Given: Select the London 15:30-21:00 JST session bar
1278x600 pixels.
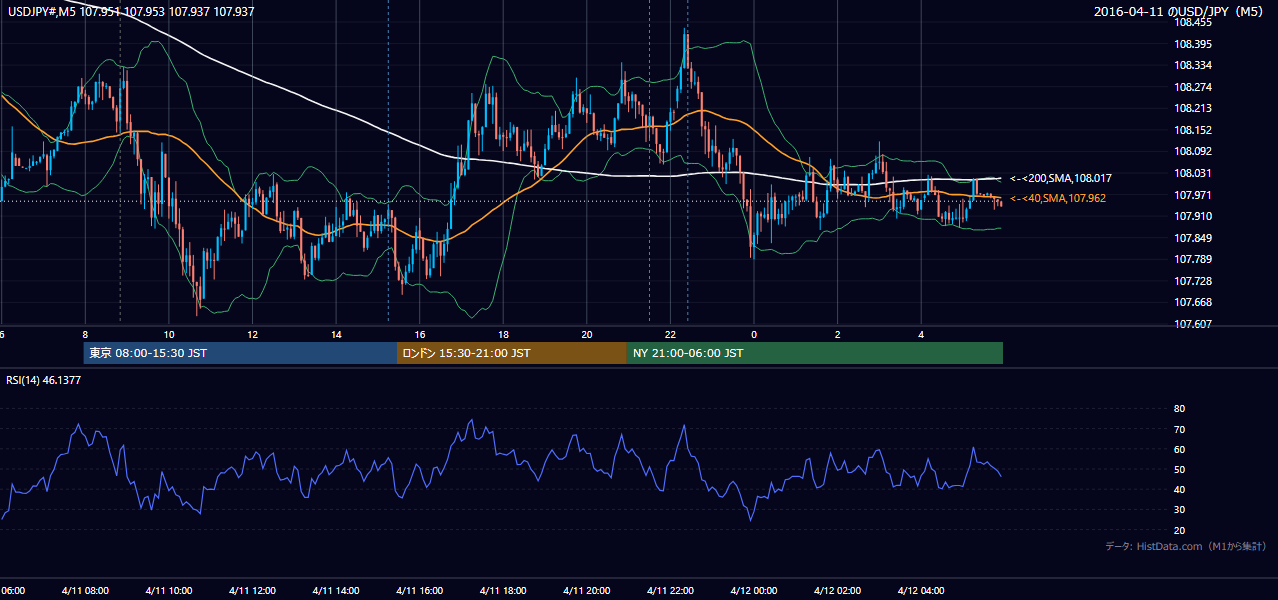Looking at the screenshot, I should coord(512,353).
